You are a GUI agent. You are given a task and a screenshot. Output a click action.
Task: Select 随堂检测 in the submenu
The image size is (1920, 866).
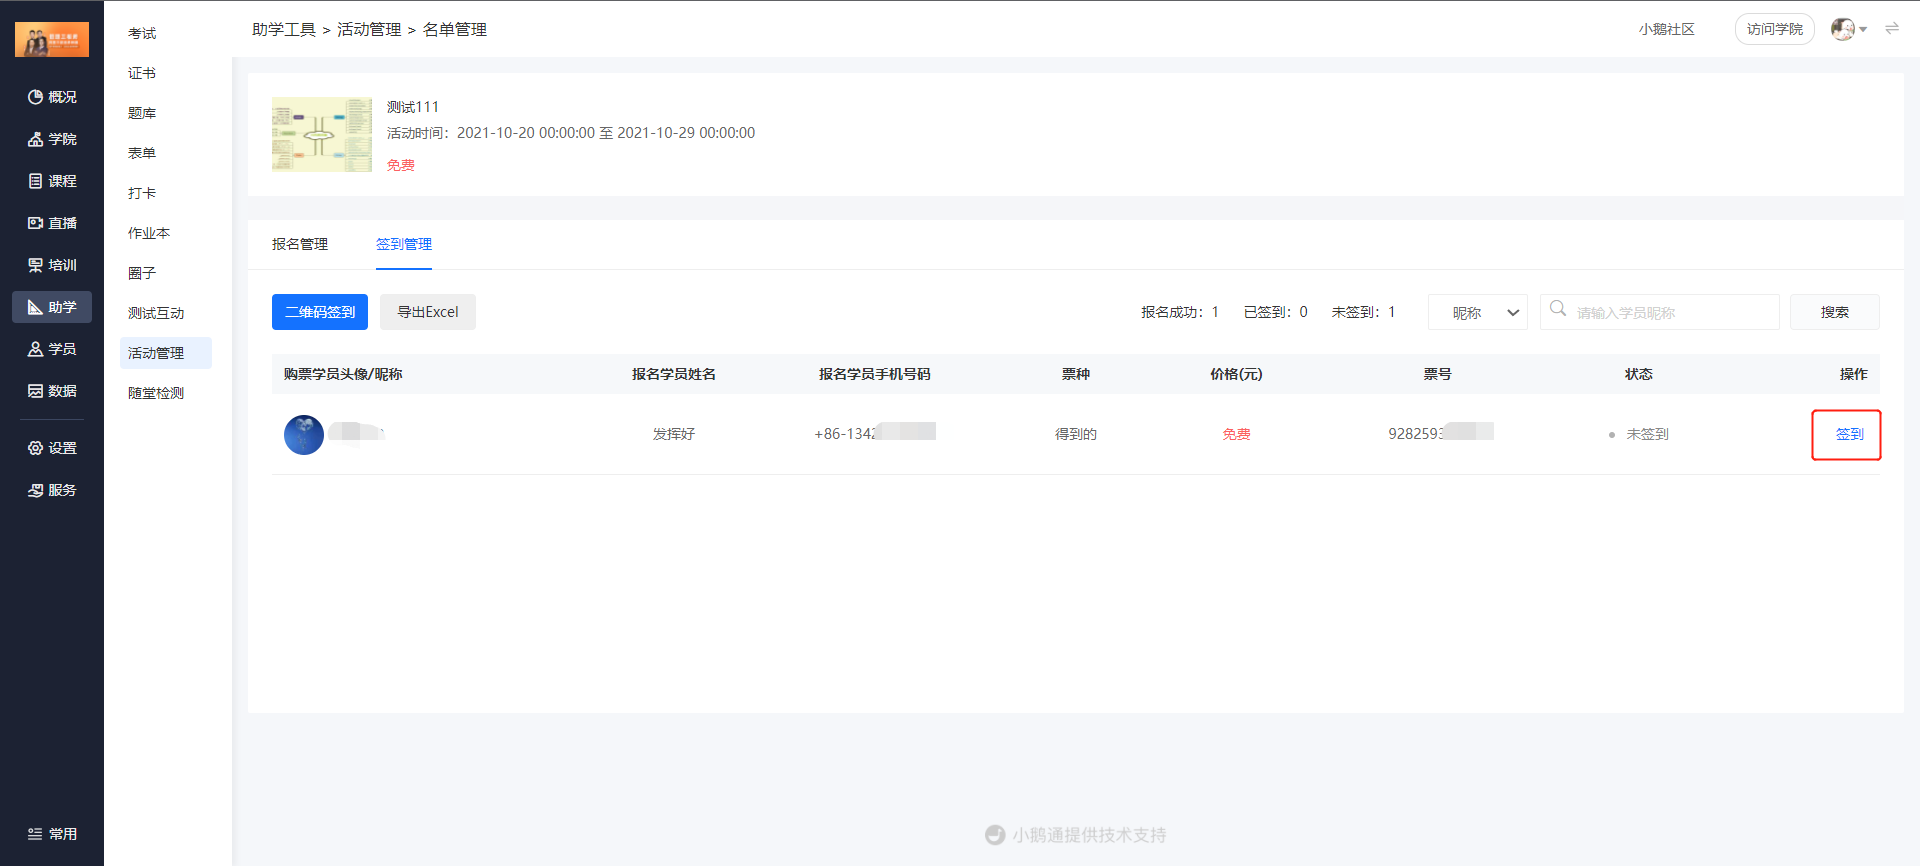tap(156, 393)
